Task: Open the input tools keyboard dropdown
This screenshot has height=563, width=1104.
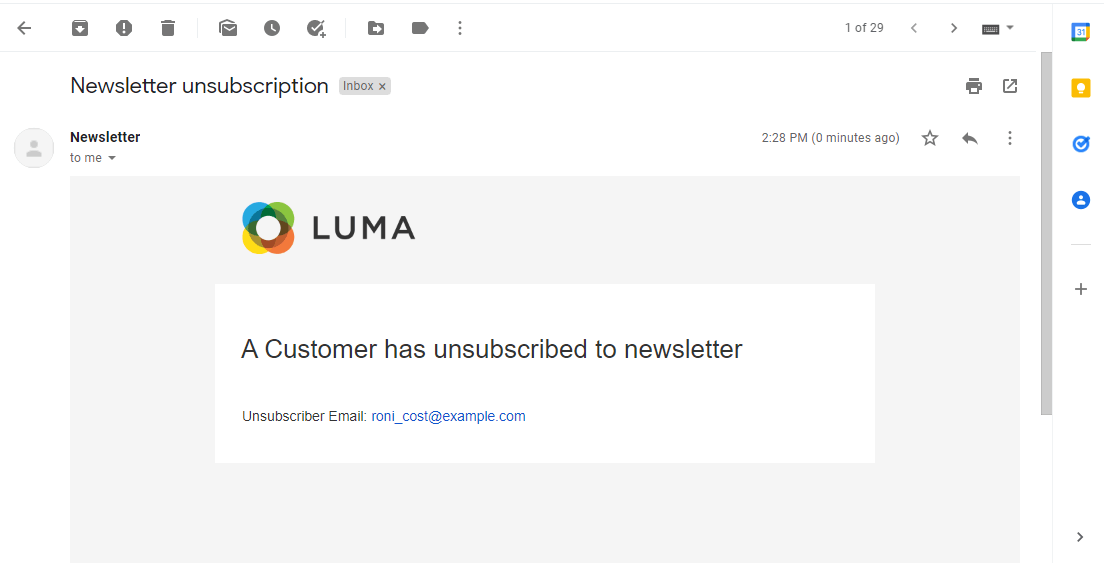Action: coord(1009,28)
